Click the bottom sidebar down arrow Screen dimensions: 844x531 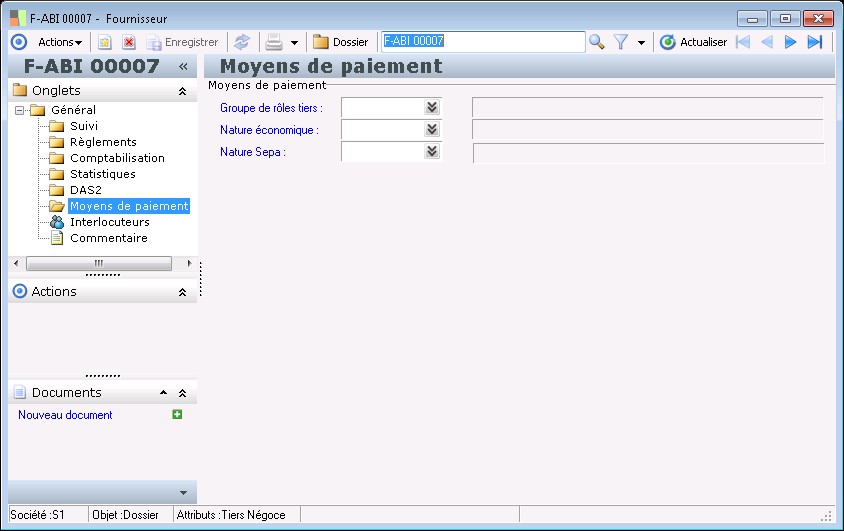(x=183, y=493)
